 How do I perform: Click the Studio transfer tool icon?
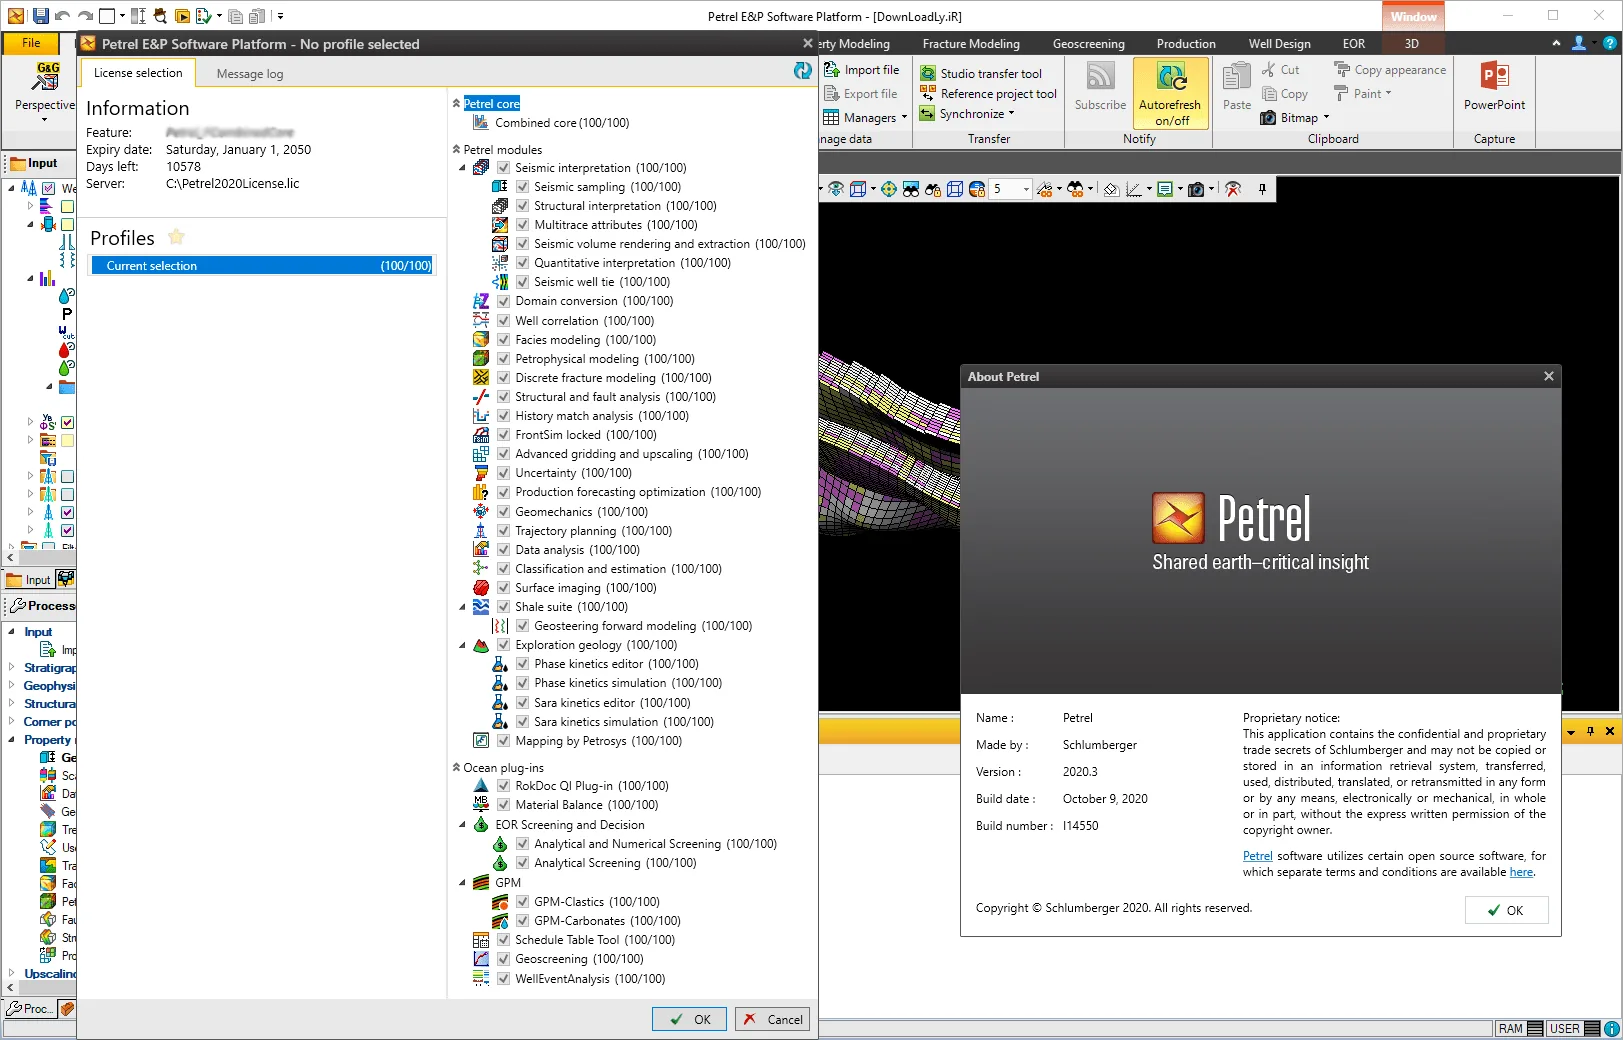pos(928,74)
